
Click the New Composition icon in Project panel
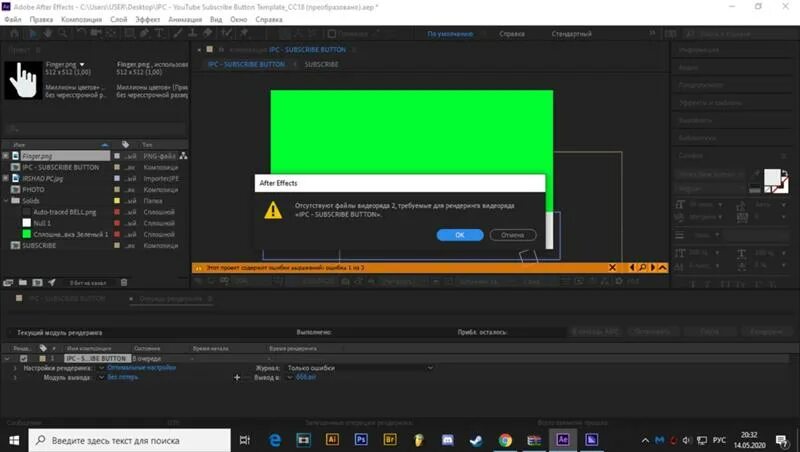point(37,282)
